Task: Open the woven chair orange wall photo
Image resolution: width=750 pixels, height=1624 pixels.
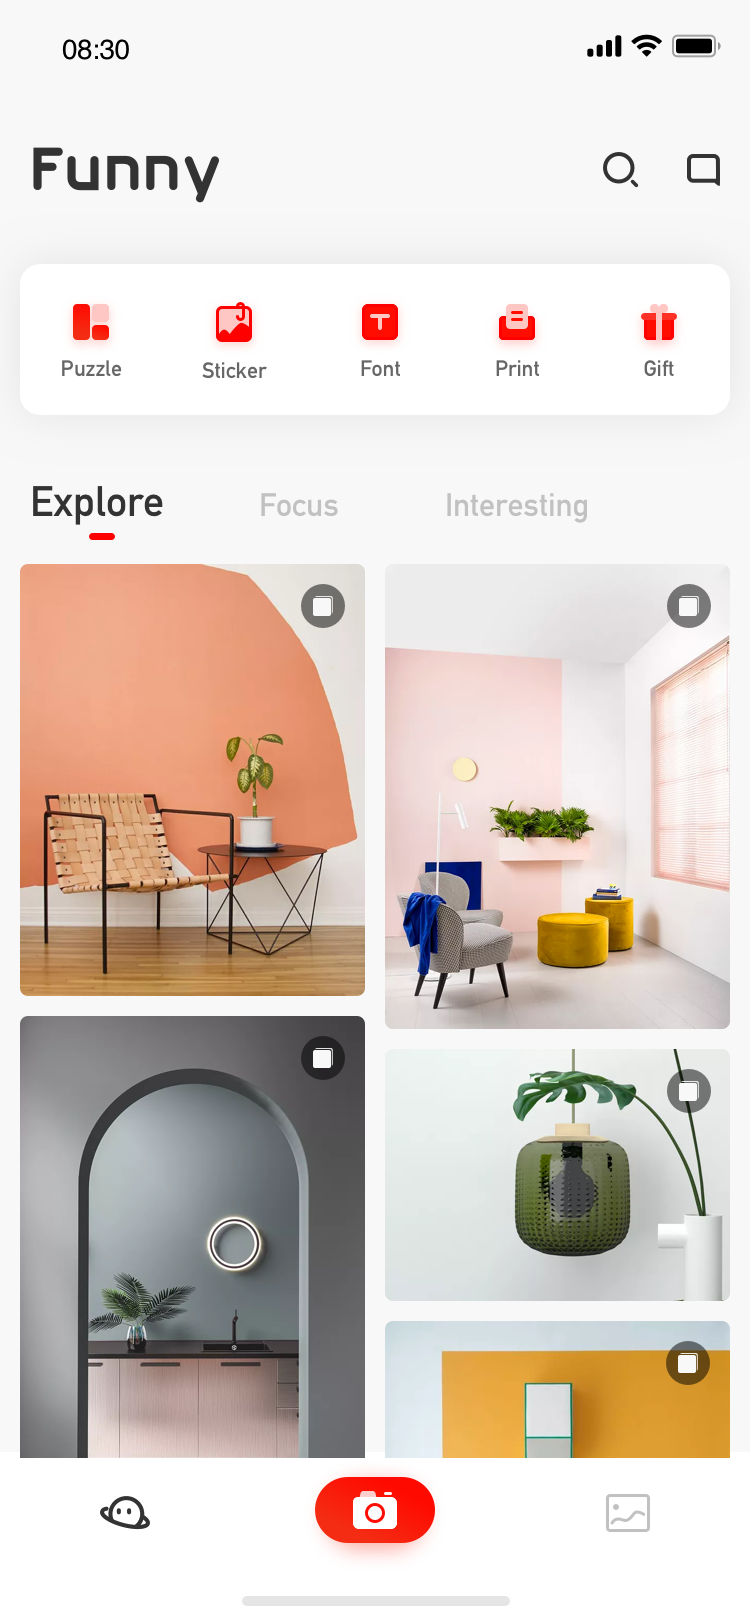Action: [x=192, y=780]
